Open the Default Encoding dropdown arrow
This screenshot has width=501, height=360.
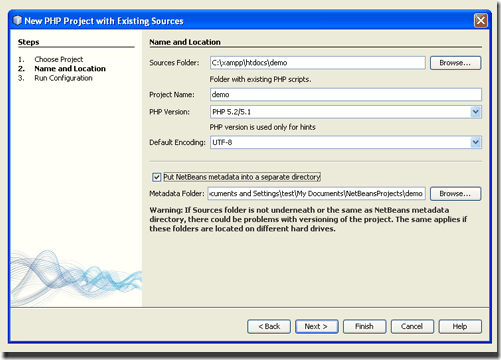click(476, 142)
